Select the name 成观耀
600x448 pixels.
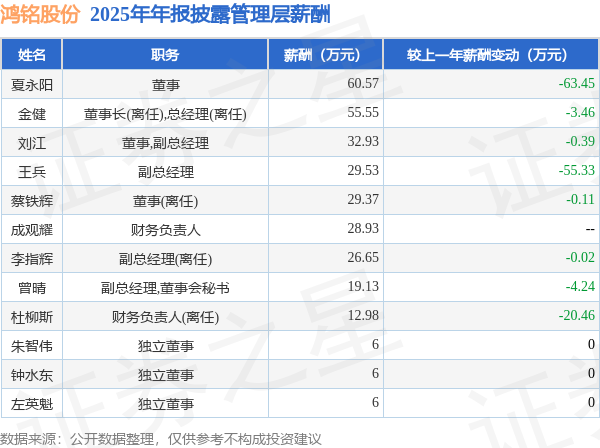coord(32,230)
